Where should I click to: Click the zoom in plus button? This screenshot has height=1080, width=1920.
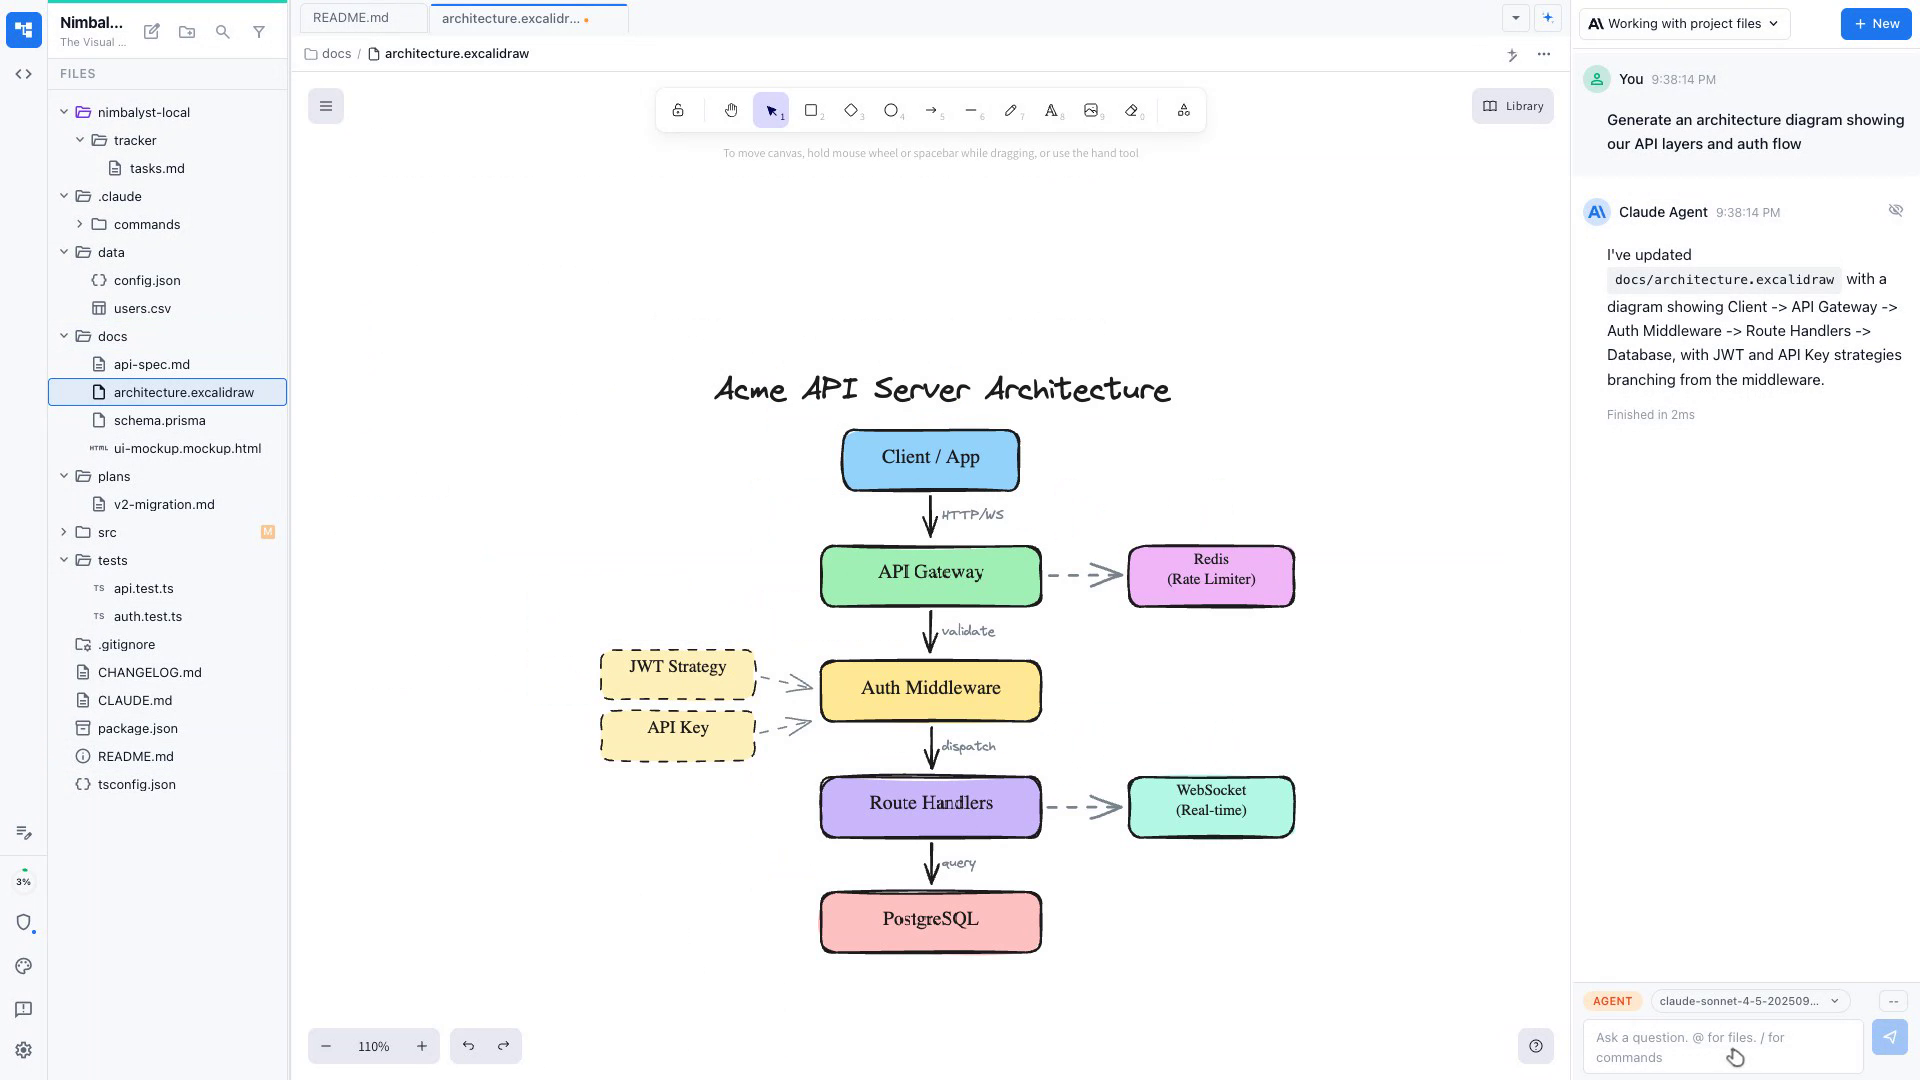(422, 1046)
